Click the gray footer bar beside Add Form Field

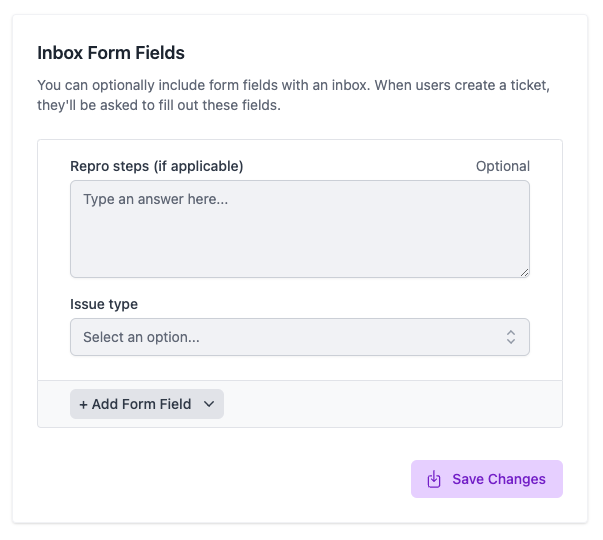[x=392, y=404]
